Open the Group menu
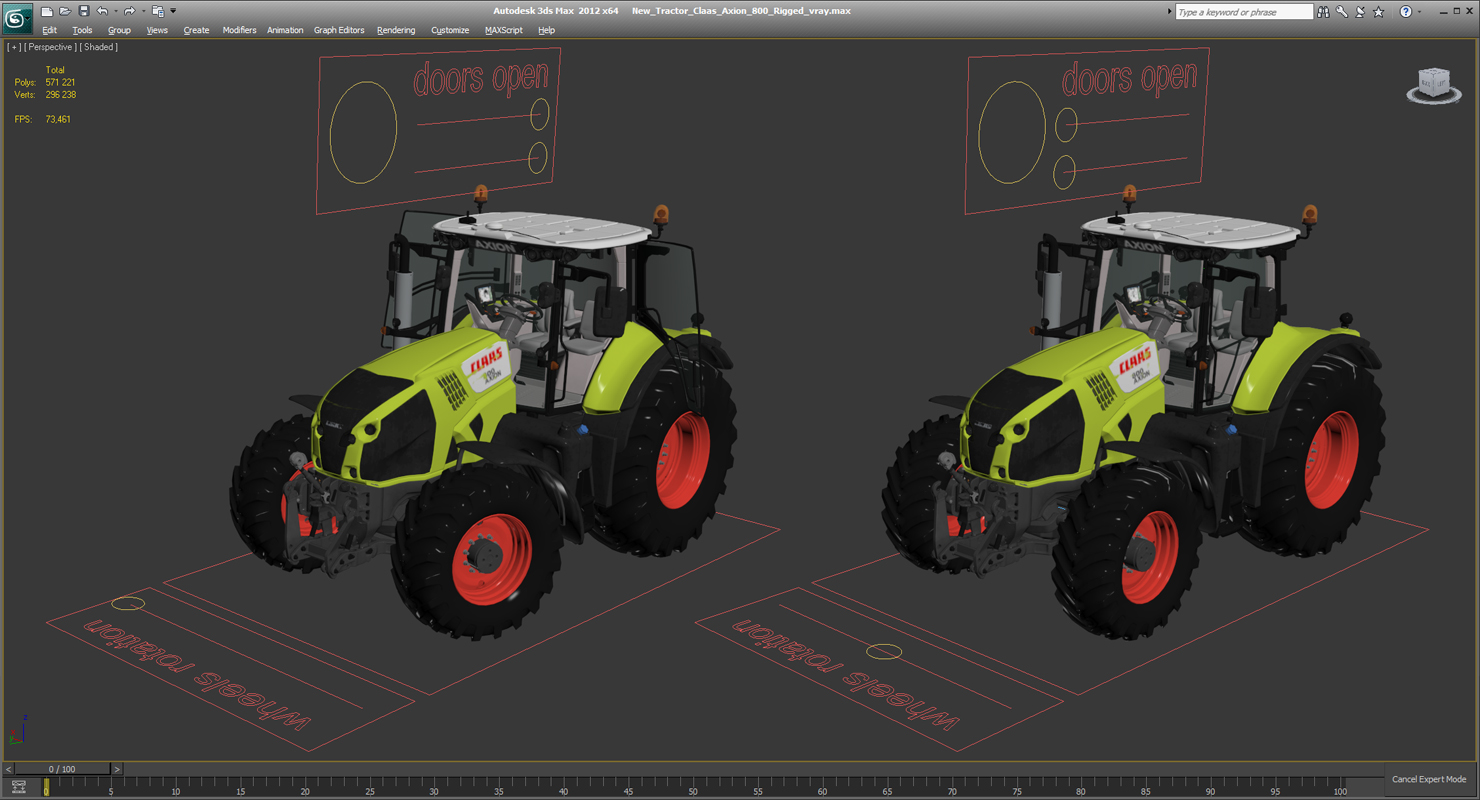This screenshot has width=1480, height=800. pos(119,30)
